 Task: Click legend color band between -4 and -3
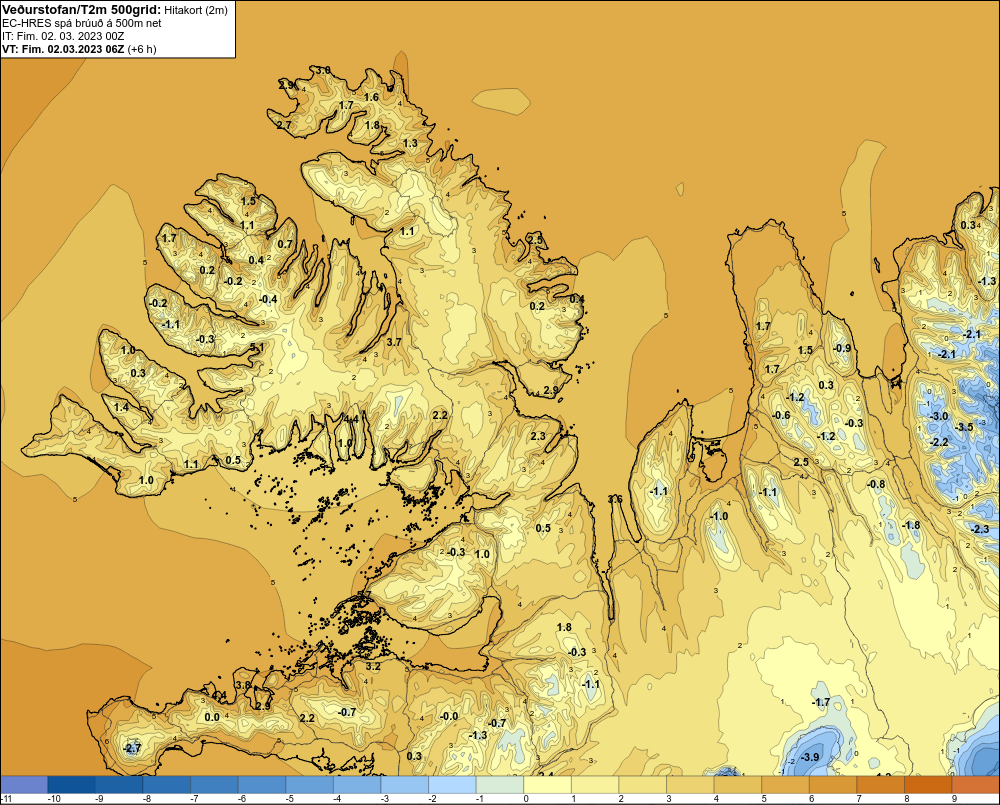(x=357, y=784)
